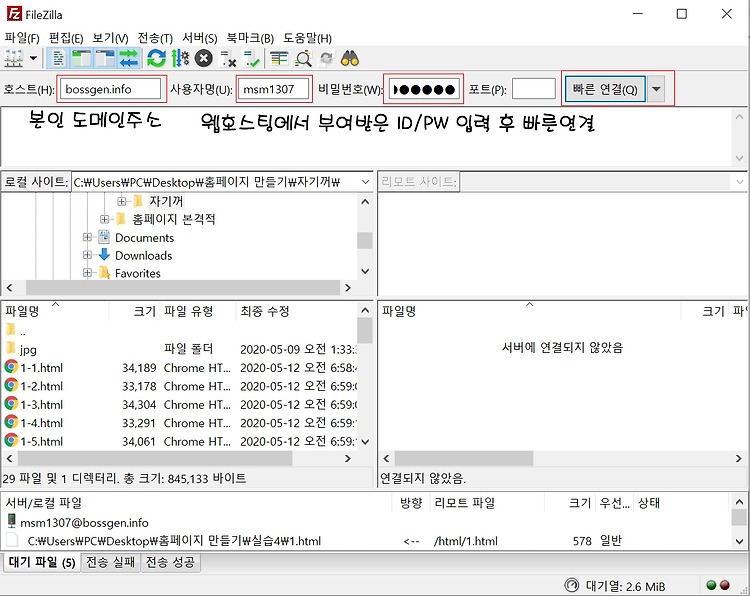Click the 빠른 연결(Q) button
The width and height of the screenshot is (750, 596).
pos(605,89)
